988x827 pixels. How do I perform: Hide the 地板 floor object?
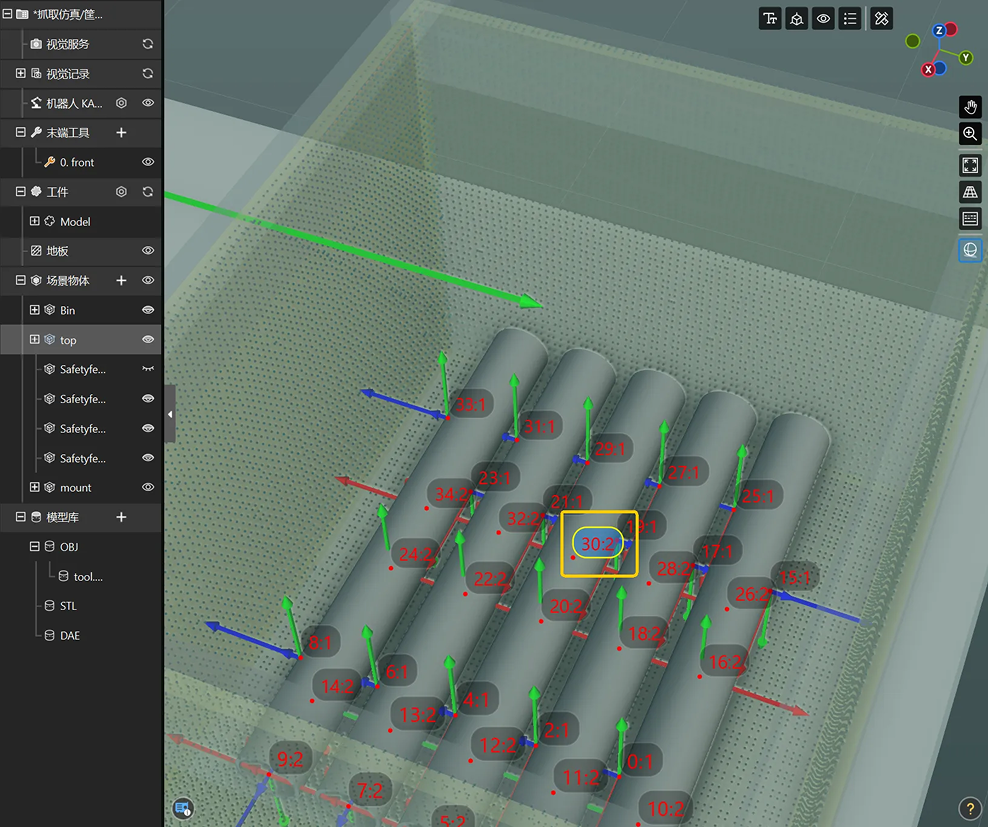[x=148, y=251]
